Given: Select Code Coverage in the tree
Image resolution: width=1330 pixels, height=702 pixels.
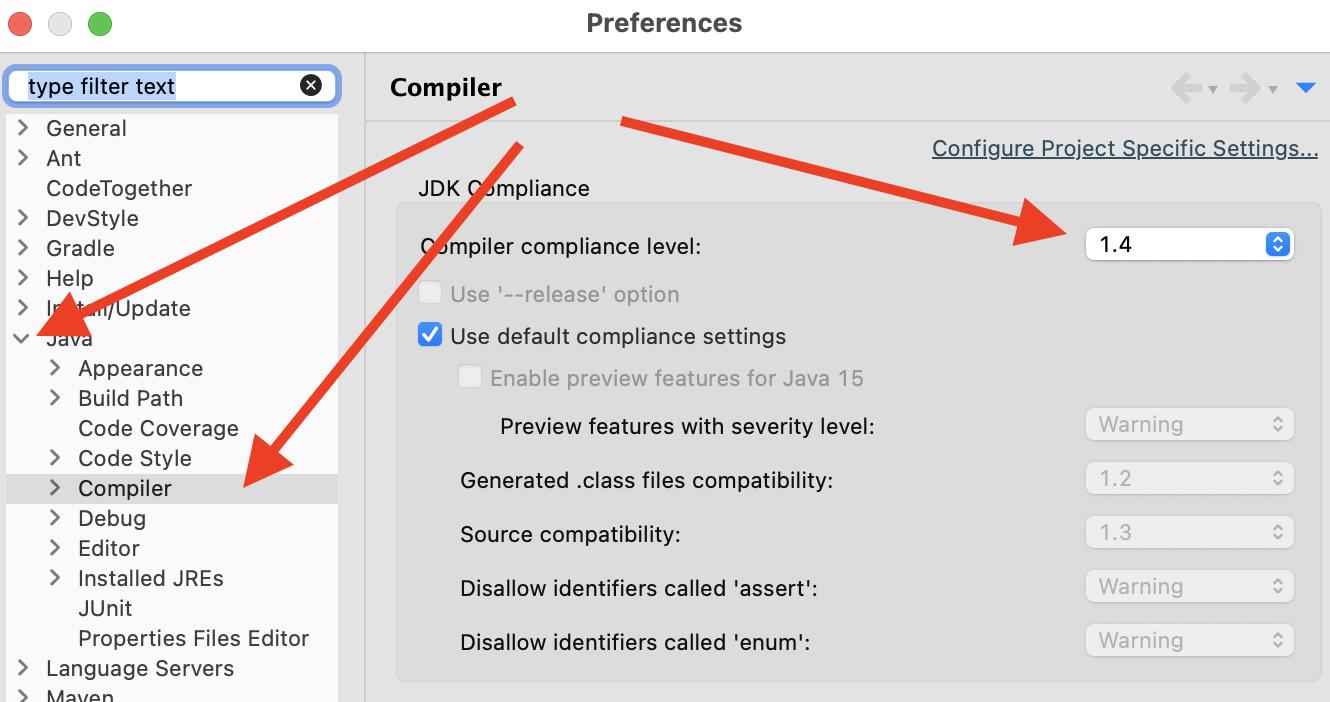Looking at the screenshot, I should pyautogui.click(x=158, y=428).
